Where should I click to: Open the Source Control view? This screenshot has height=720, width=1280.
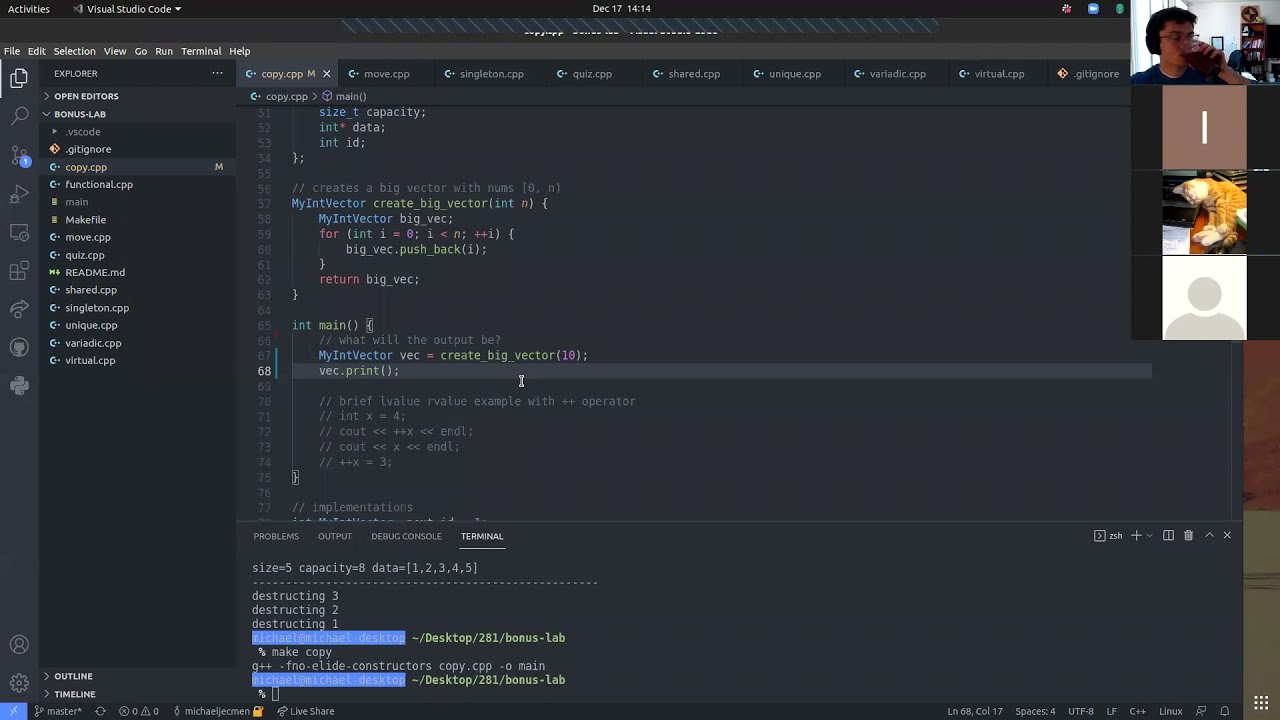click(19, 156)
